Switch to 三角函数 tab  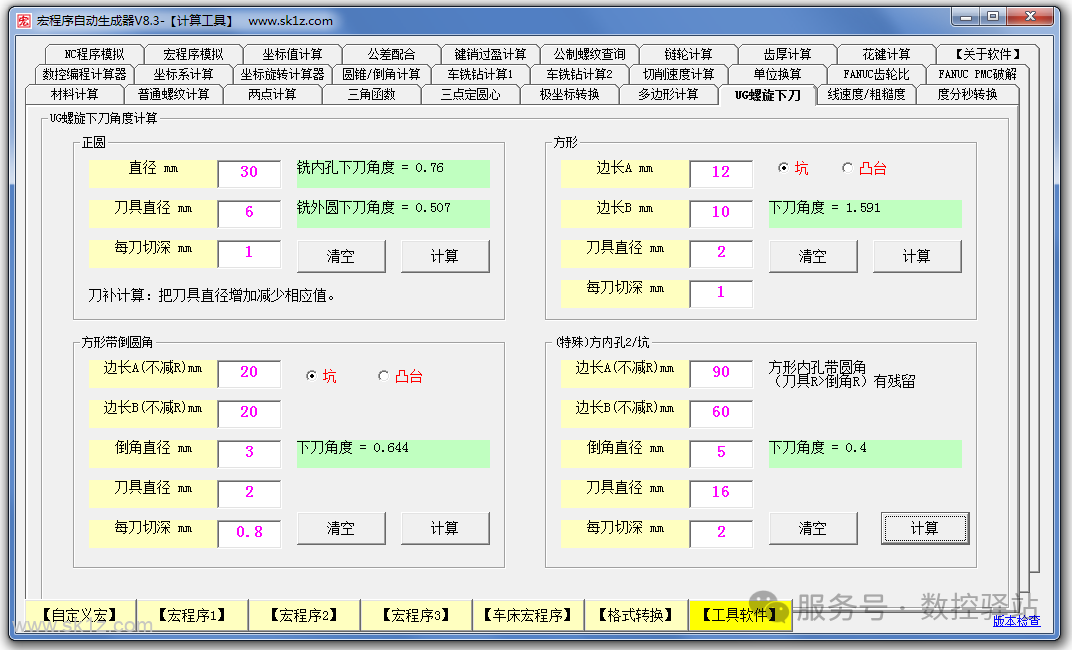(x=372, y=94)
